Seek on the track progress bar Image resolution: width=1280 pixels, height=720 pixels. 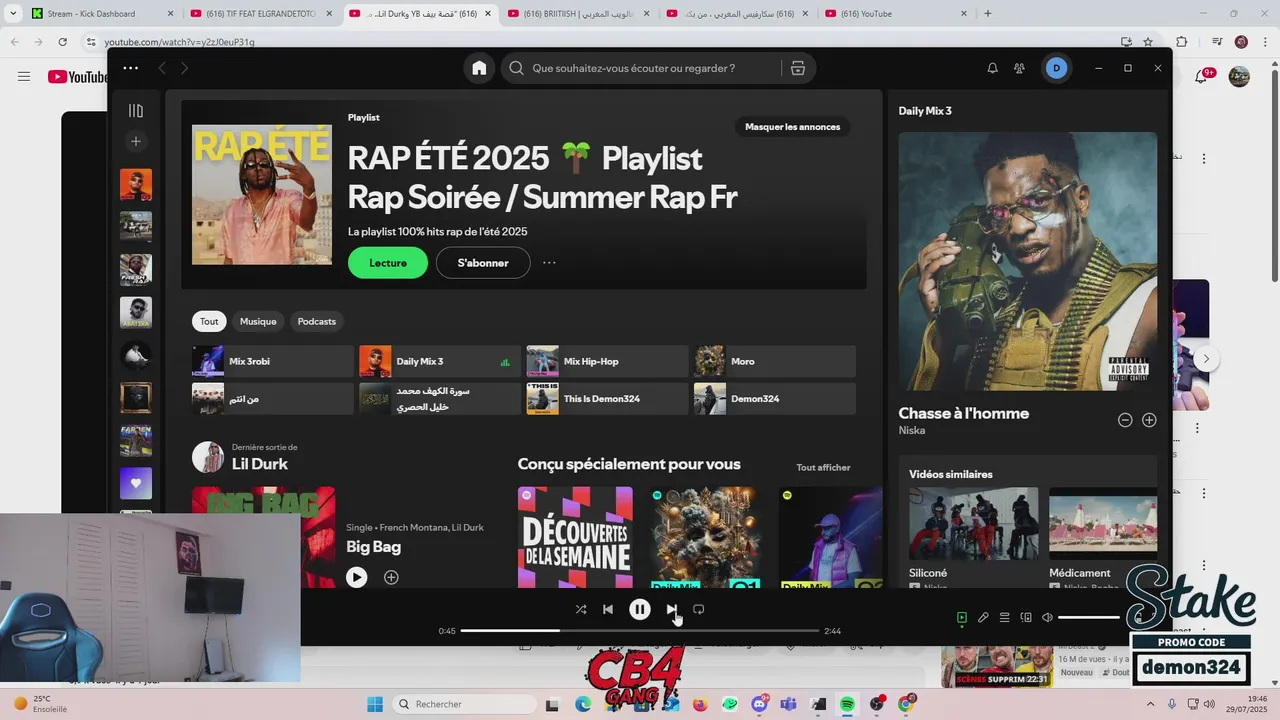tap(640, 631)
